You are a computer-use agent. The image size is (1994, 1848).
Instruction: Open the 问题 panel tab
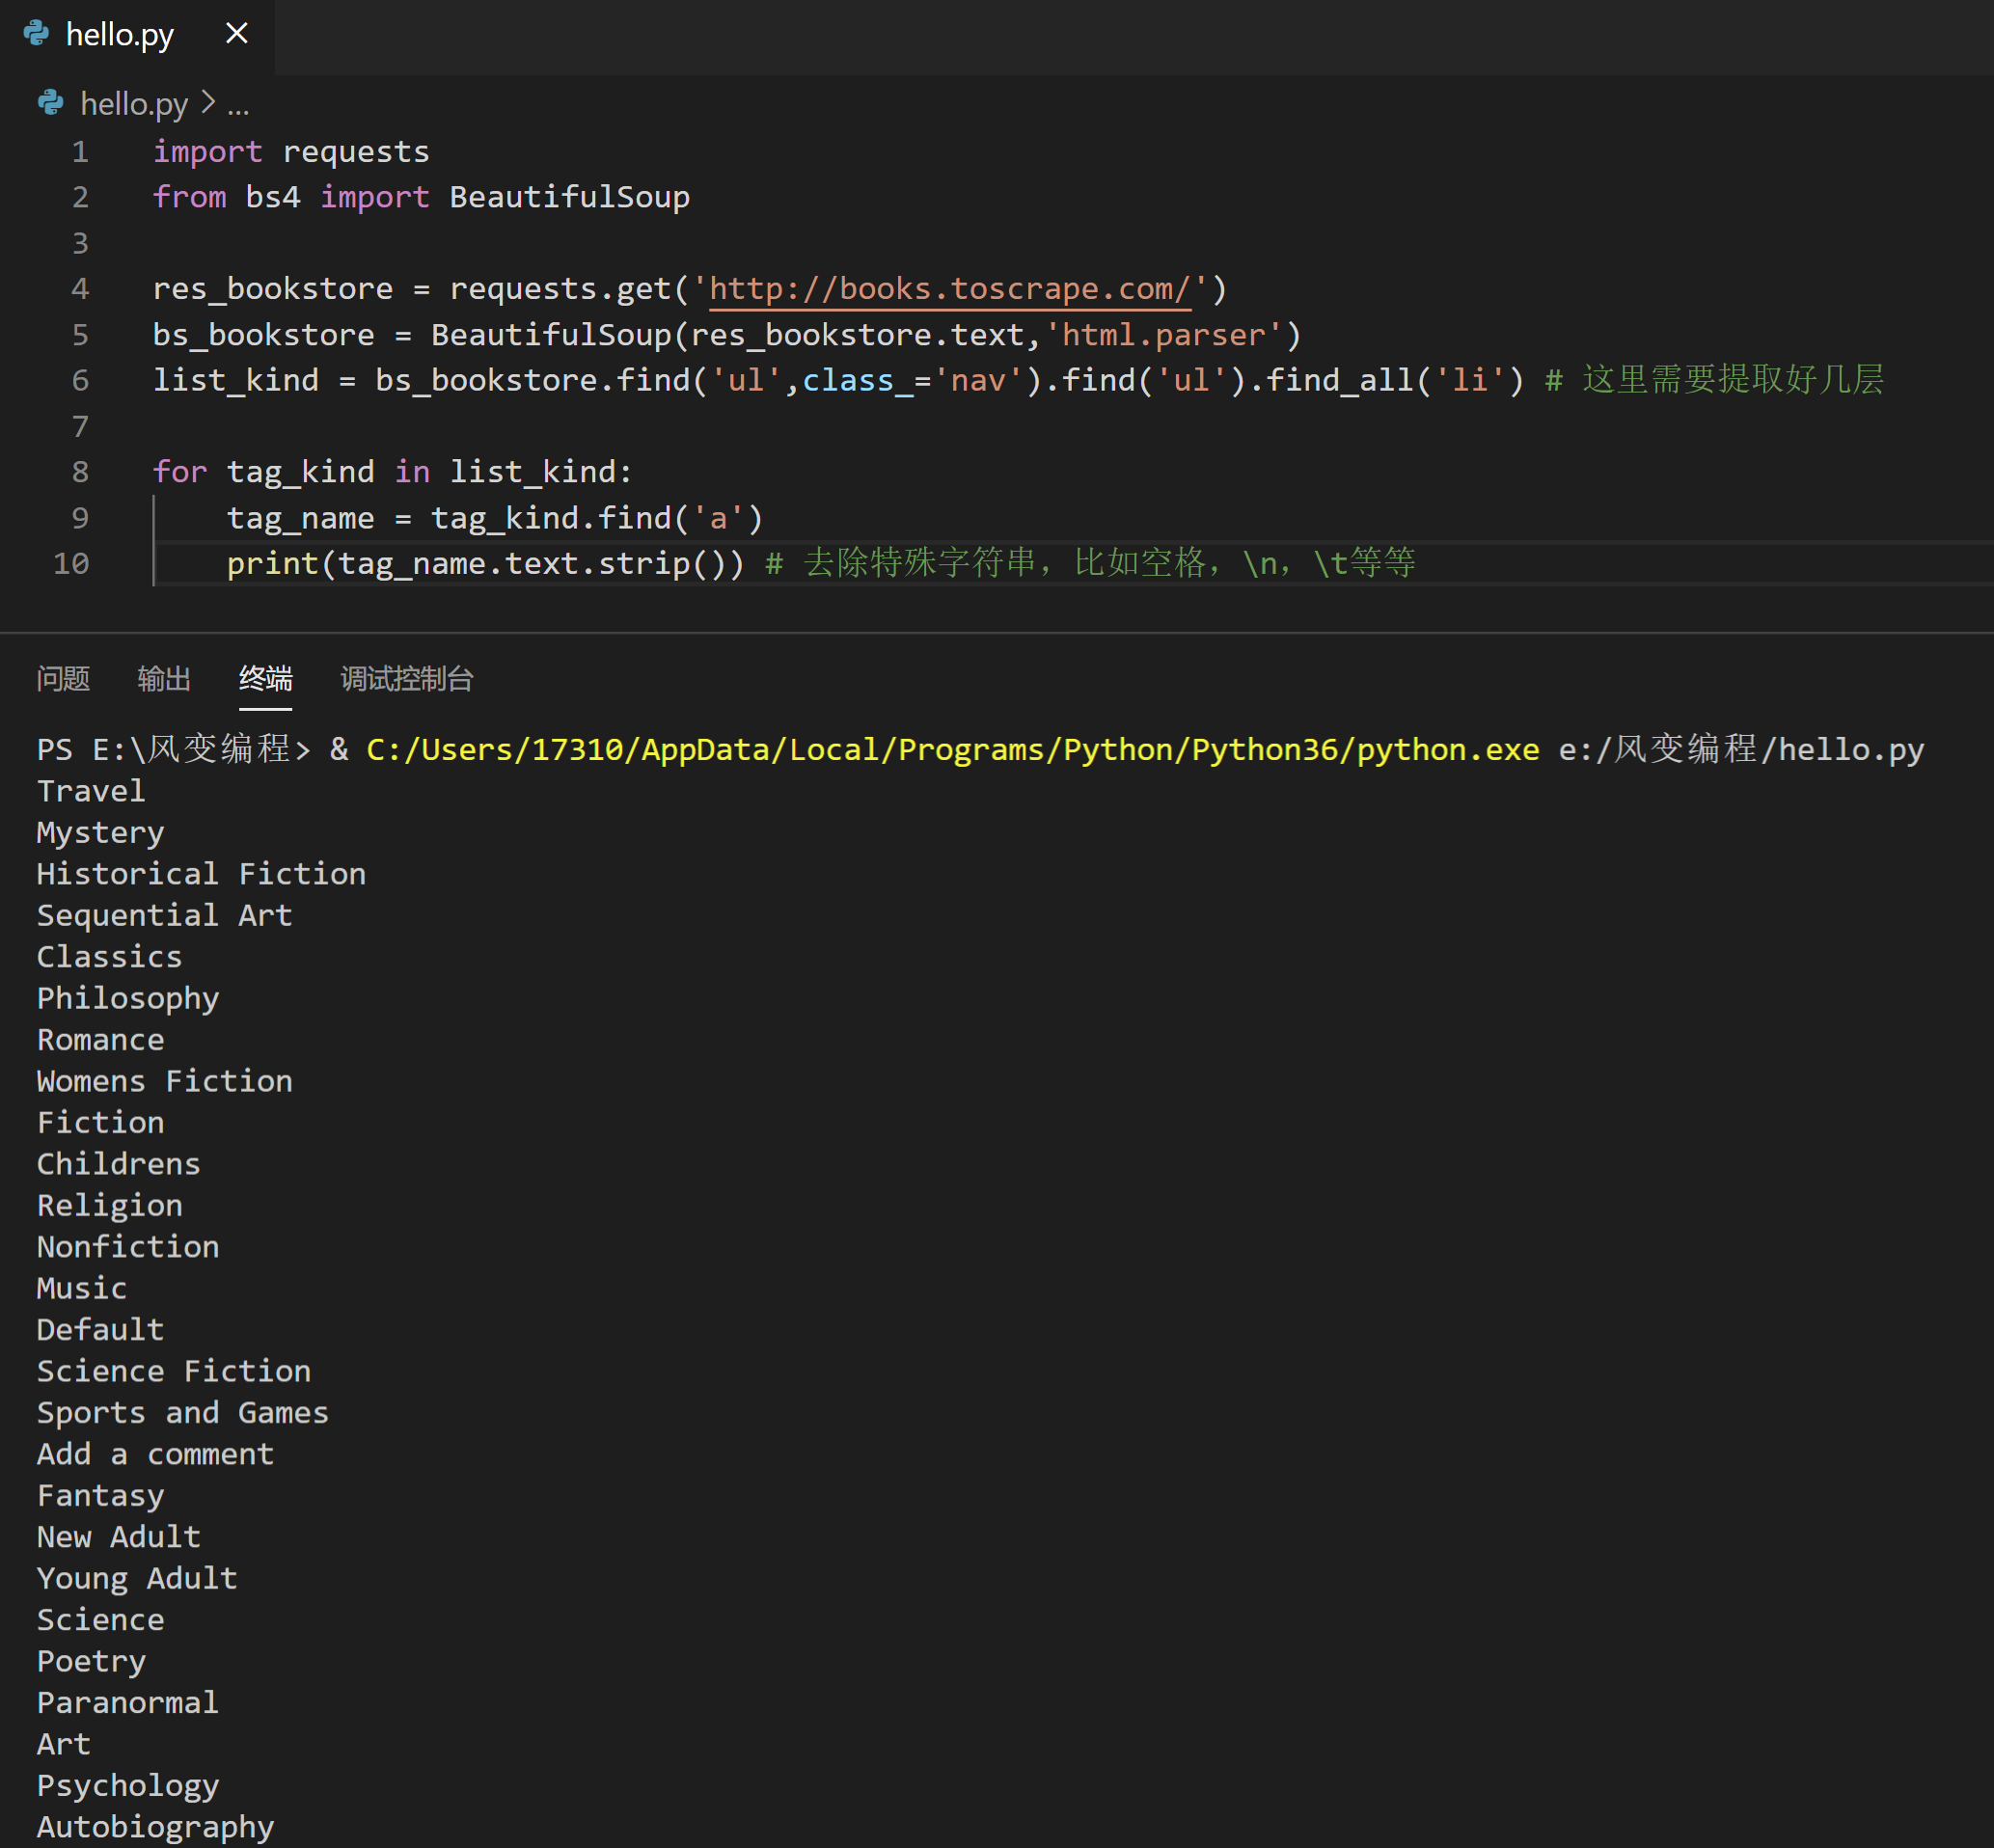coord(63,679)
